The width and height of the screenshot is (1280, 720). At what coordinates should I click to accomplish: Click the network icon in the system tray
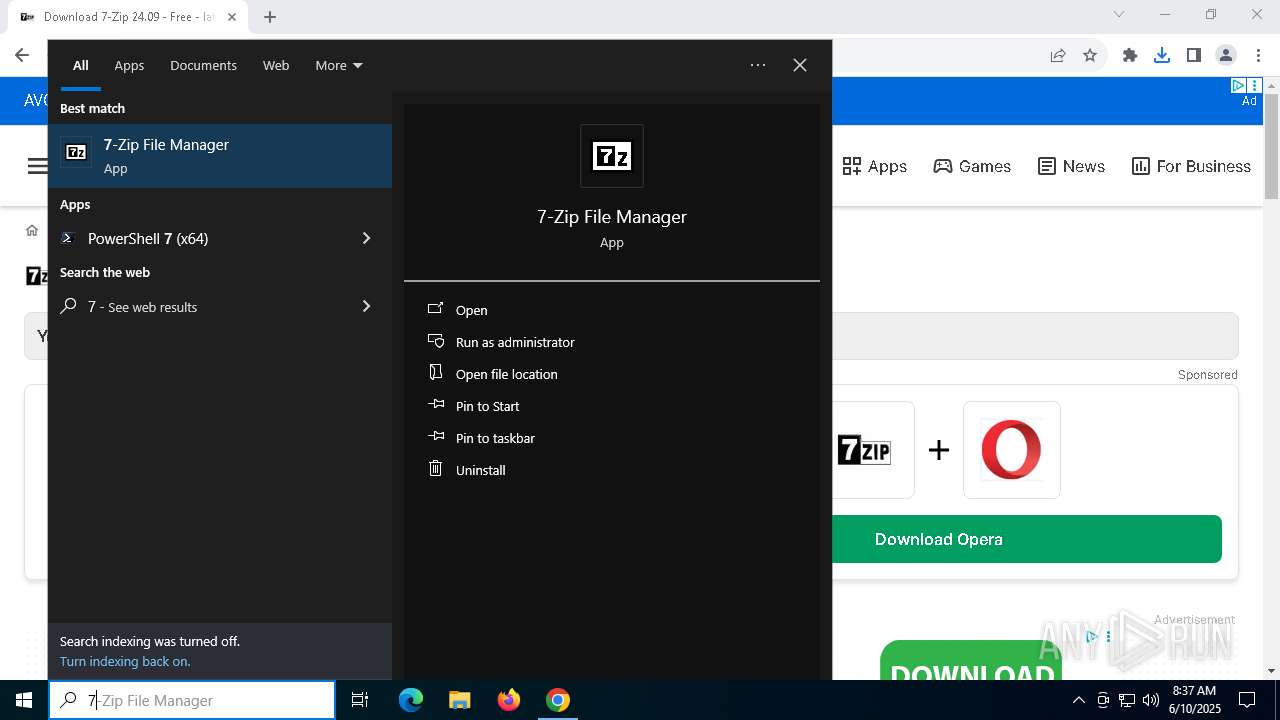tap(1127, 700)
